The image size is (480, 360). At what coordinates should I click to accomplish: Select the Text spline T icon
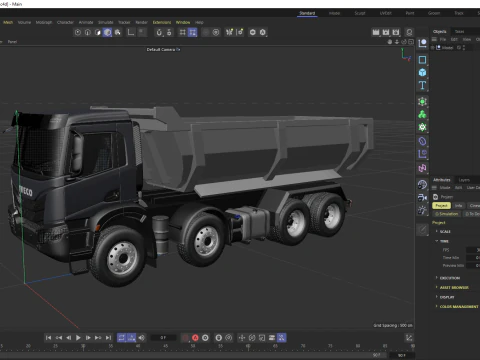422,85
